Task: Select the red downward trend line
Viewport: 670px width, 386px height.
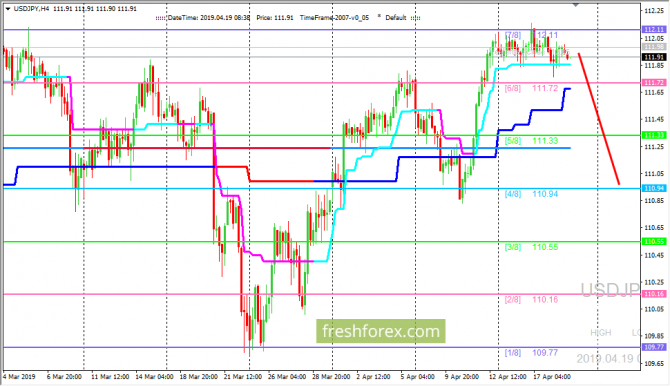Action: click(x=599, y=119)
